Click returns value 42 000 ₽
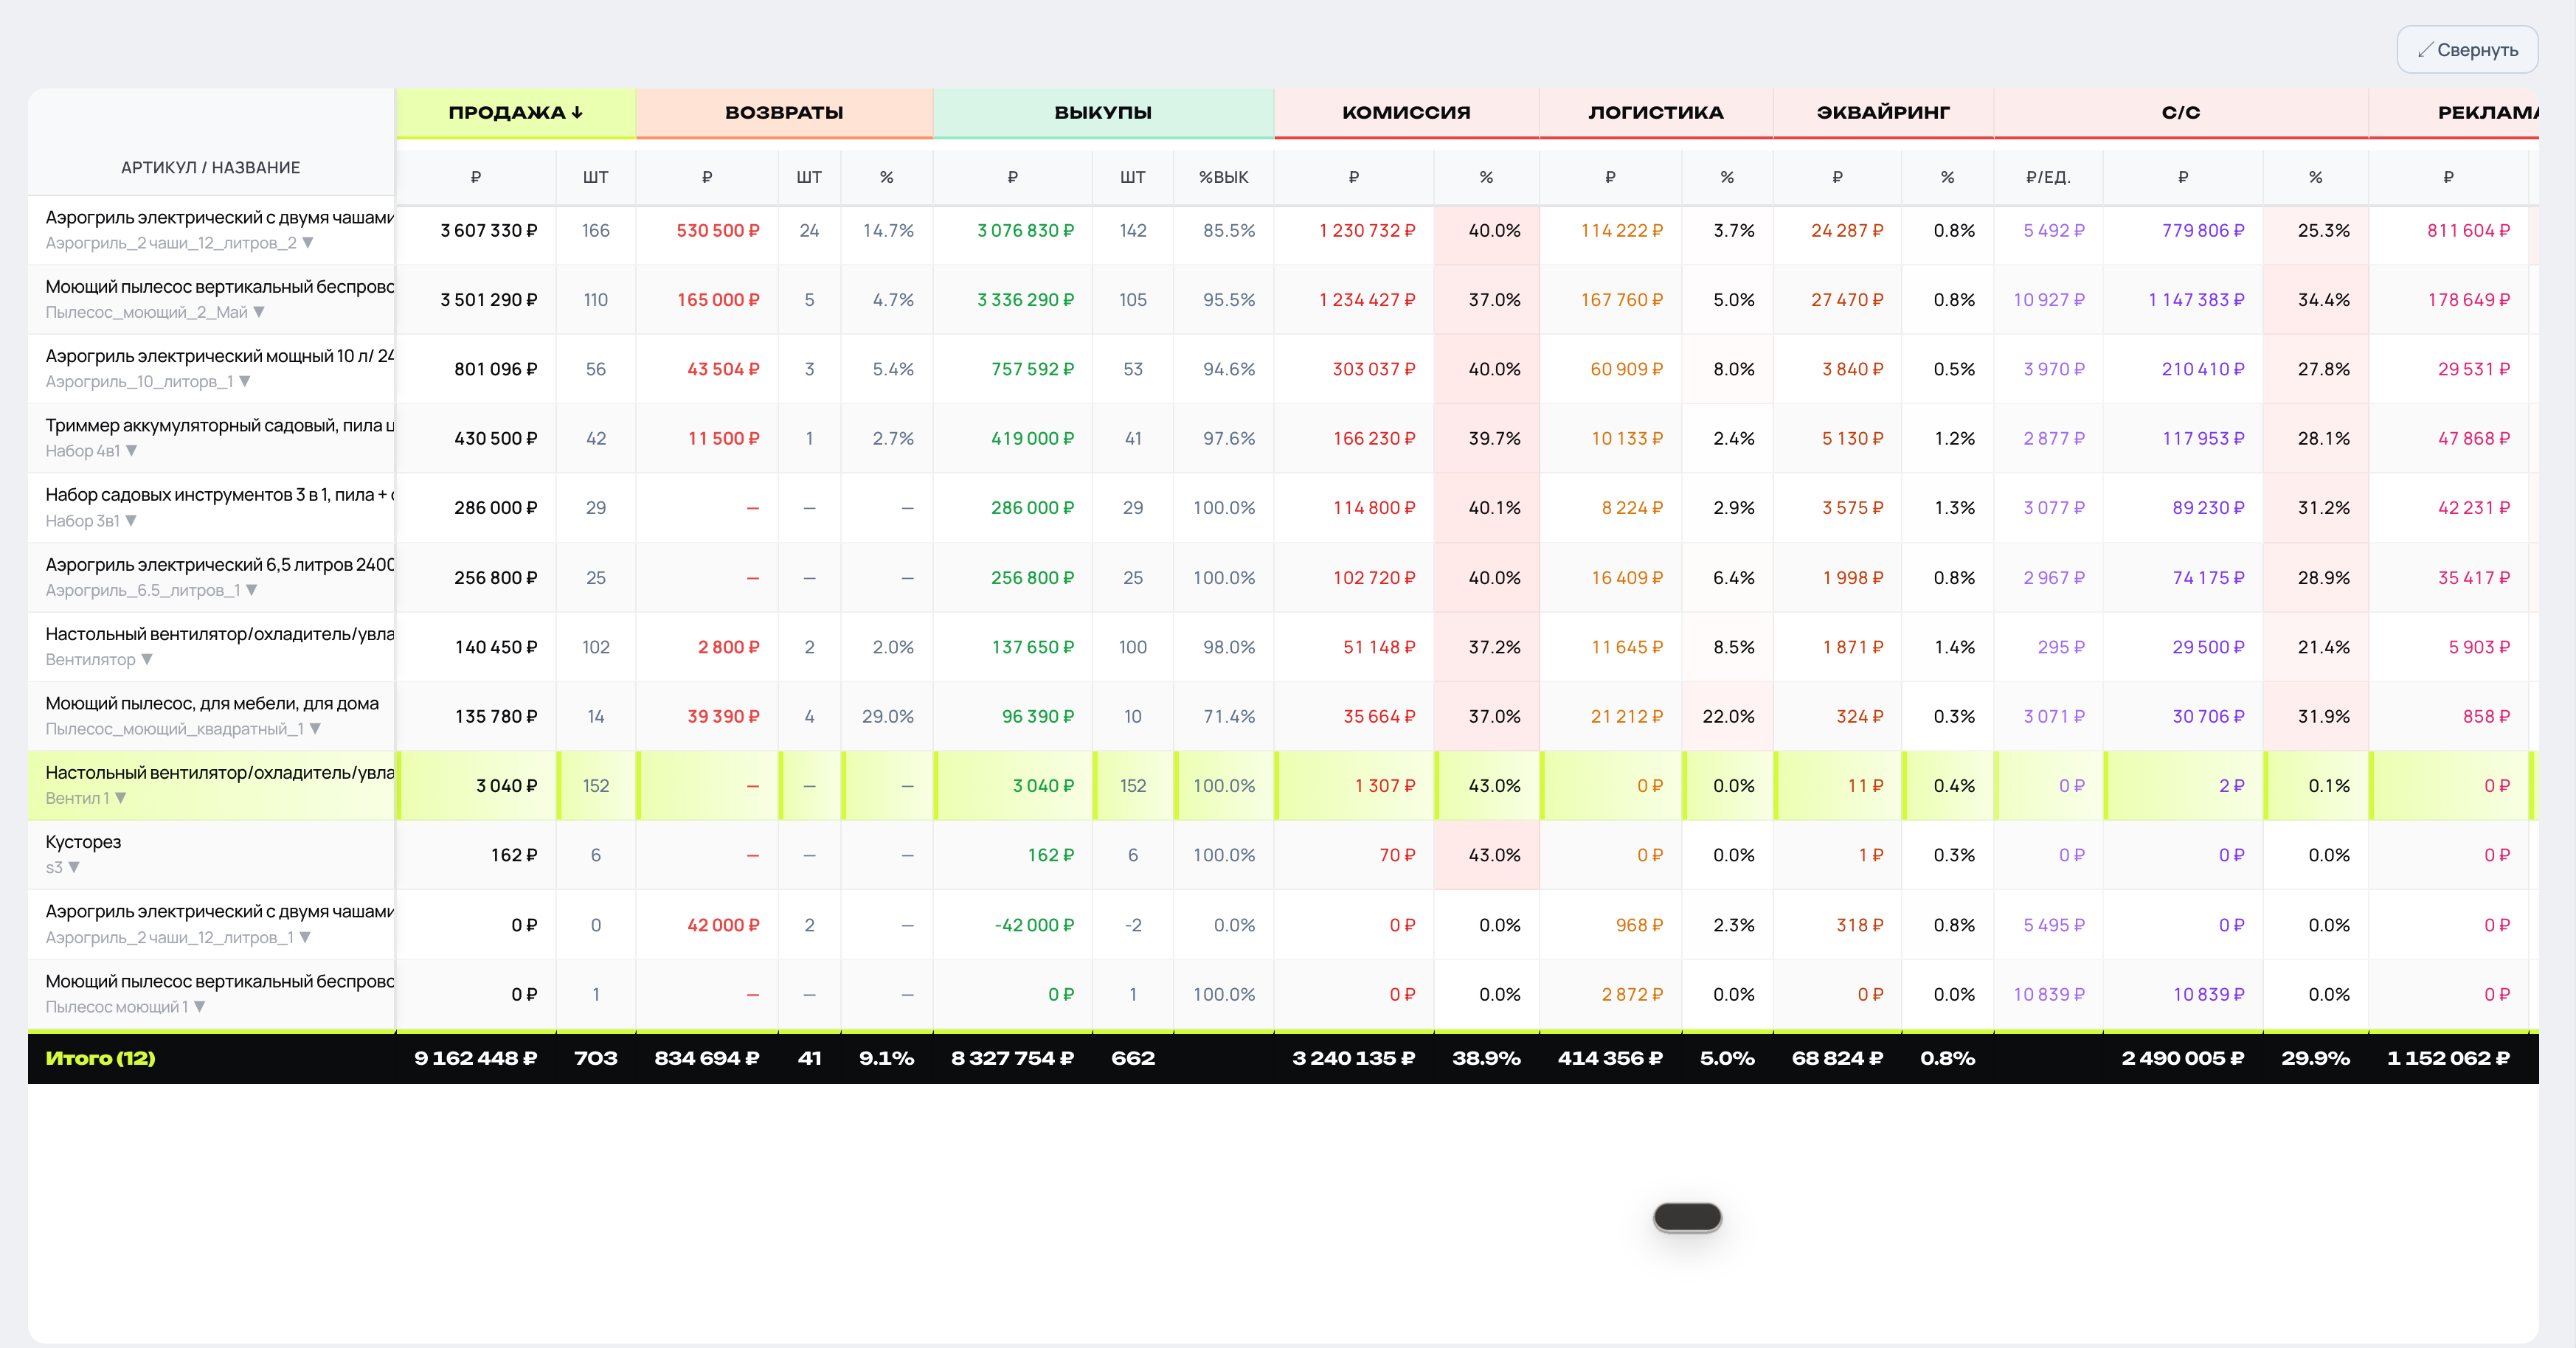This screenshot has height=1348, width=2576. [x=723, y=926]
